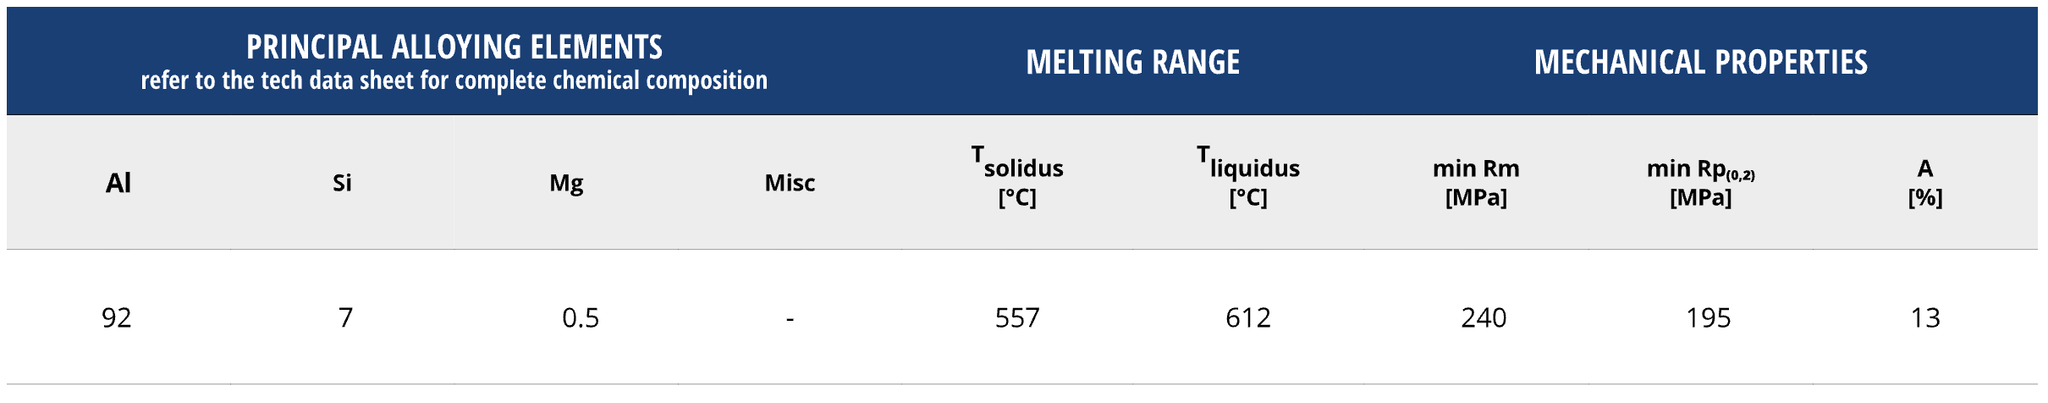
Task: Select the solidus temperature value 557
Action: coord(1017,318)
